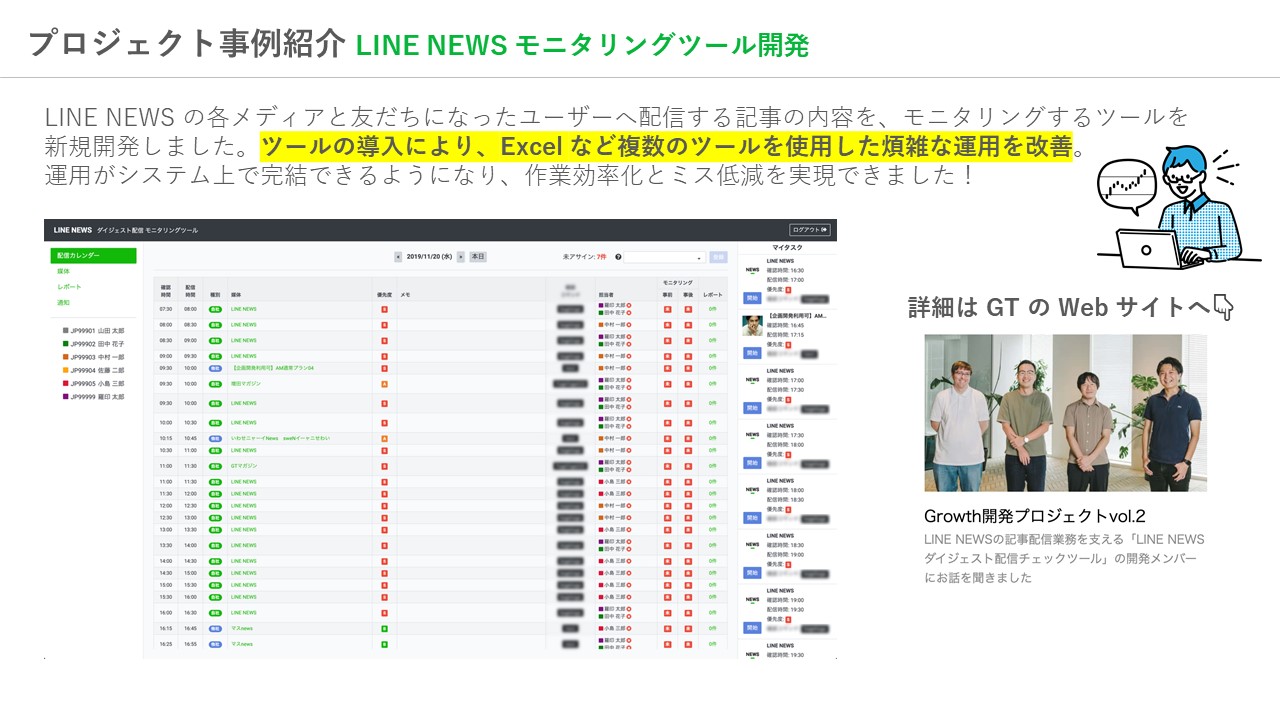Open the 増田マガジン media link

click(x=245, y=383)
